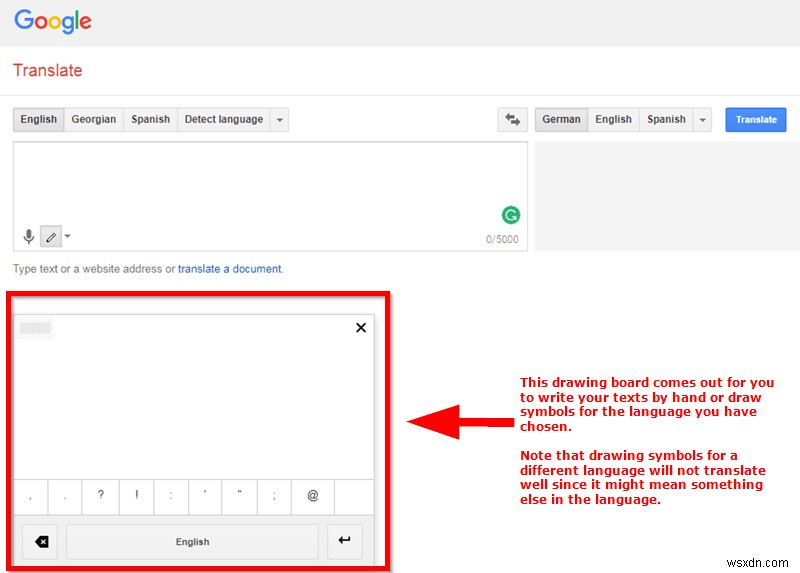Open the translate a document link

pyautogui.click(x=230, y=269)
